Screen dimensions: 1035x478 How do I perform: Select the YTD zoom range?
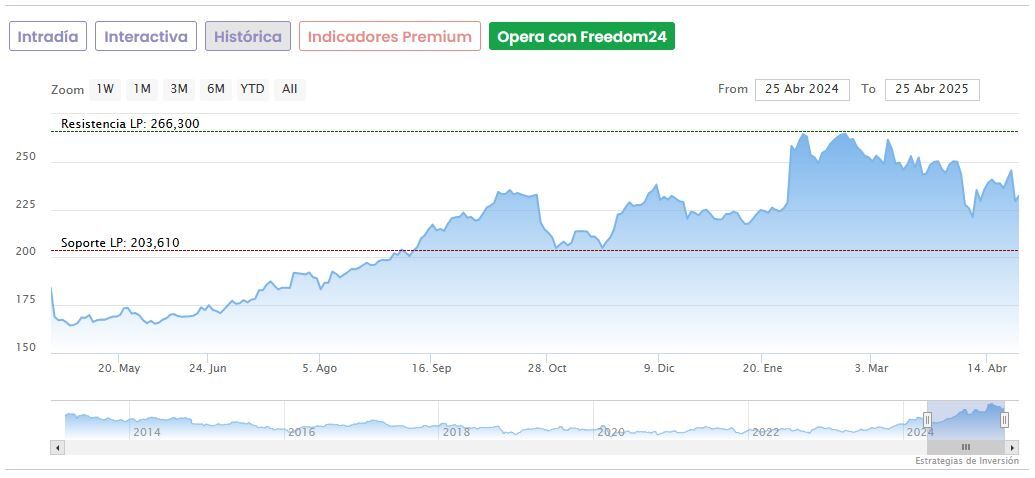(252, 89)
